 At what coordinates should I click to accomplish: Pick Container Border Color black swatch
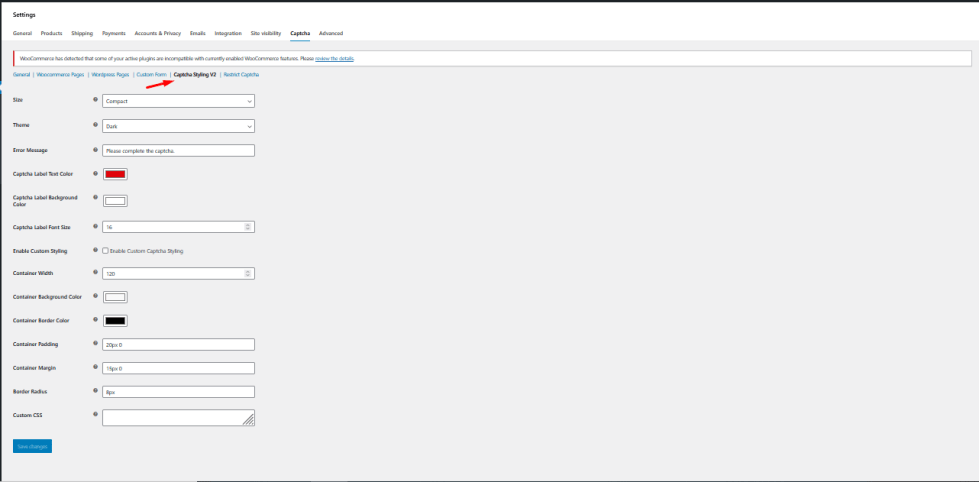[x=115, y=321]
